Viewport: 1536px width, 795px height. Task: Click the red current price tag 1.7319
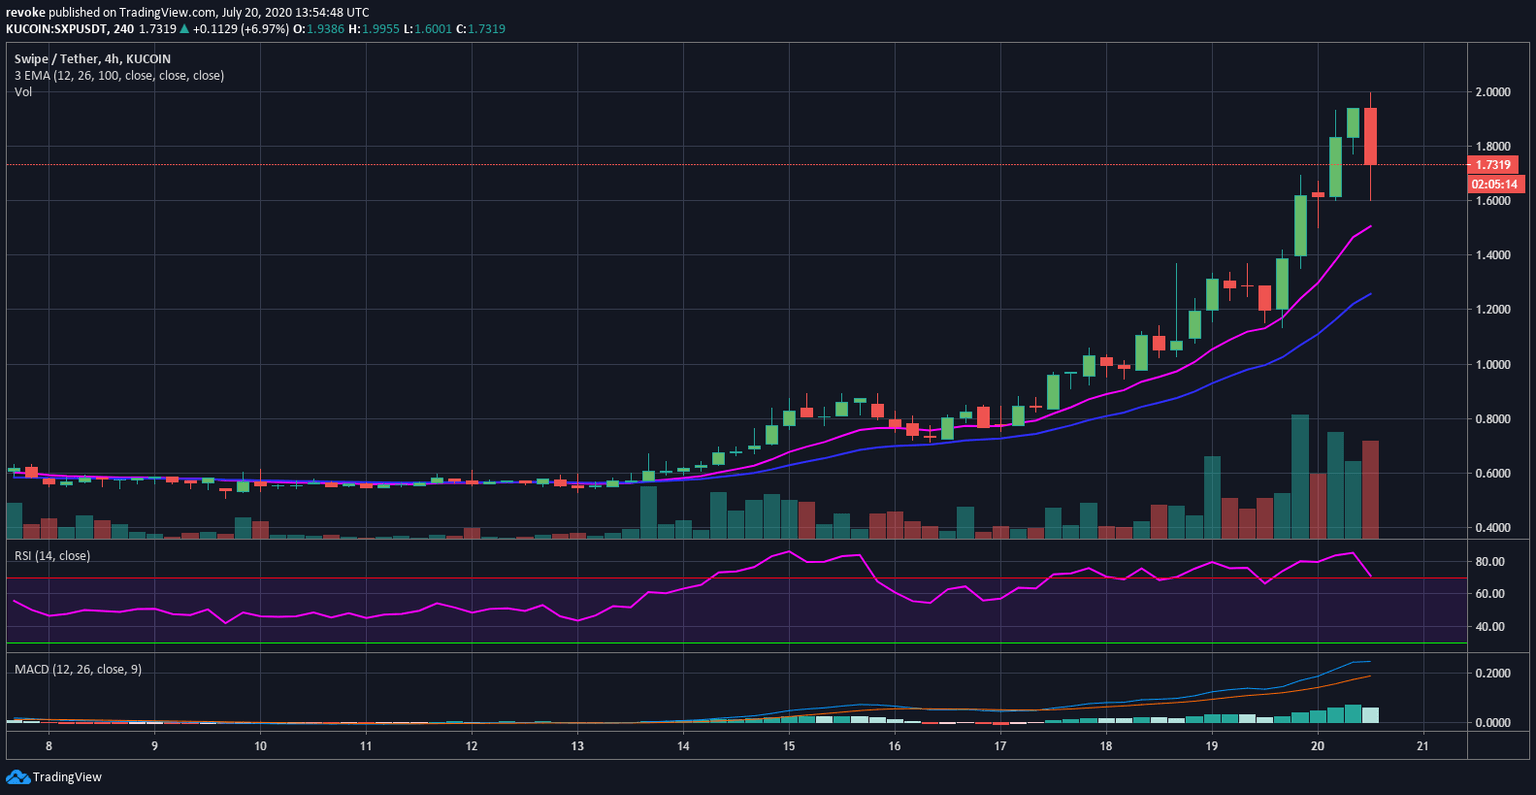(1492, 165)
